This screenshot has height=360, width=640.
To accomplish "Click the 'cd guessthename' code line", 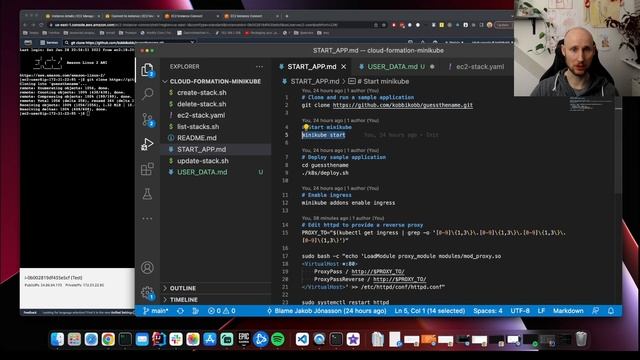I will pos(325,165).
